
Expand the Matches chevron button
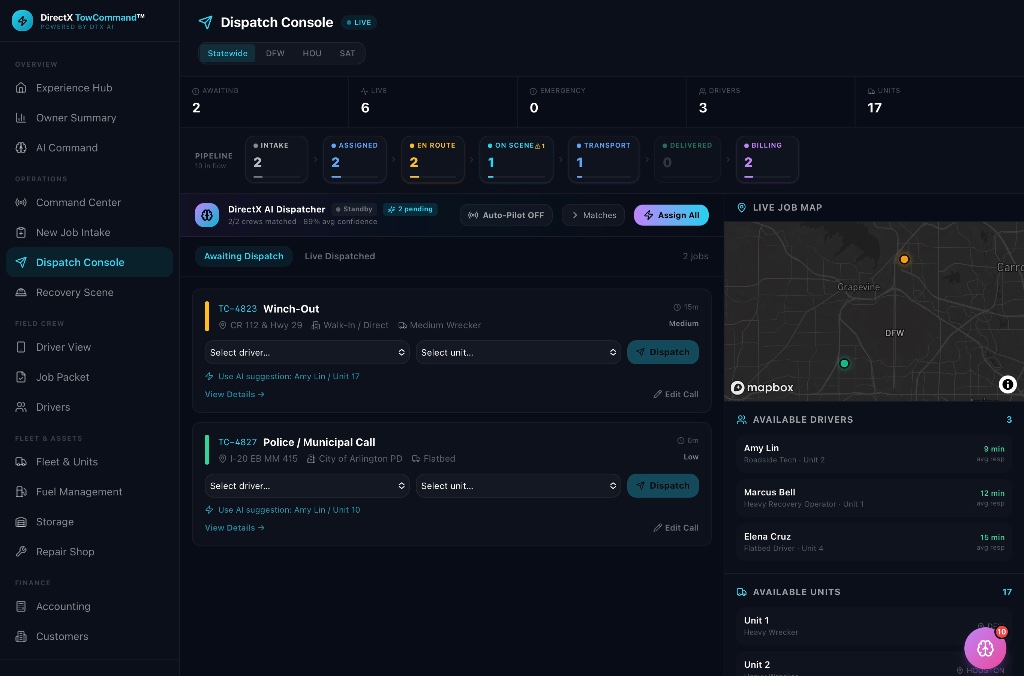click(x=594, y=215)
